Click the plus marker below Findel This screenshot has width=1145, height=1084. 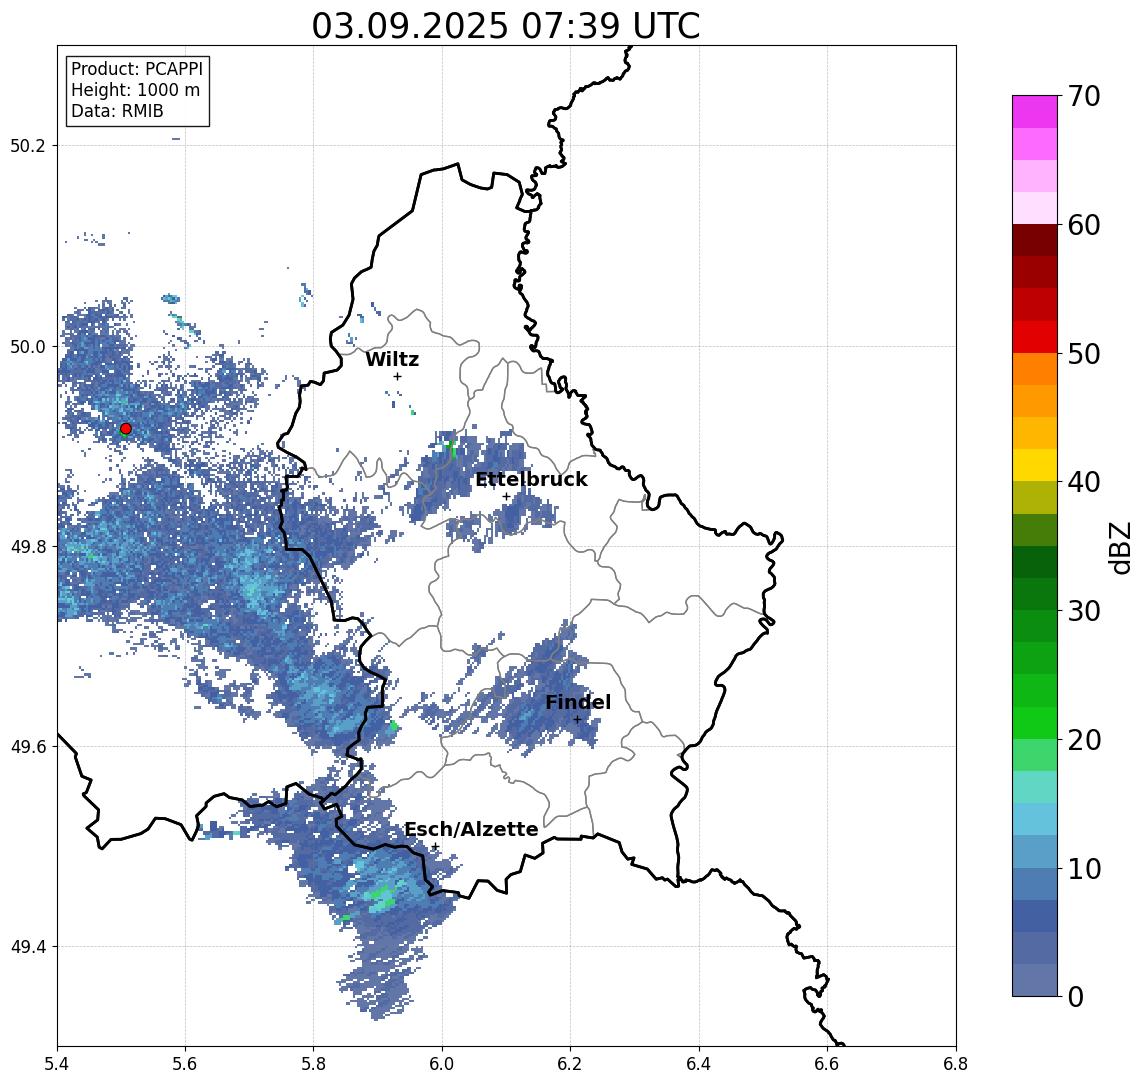click(x=577, y=720)
